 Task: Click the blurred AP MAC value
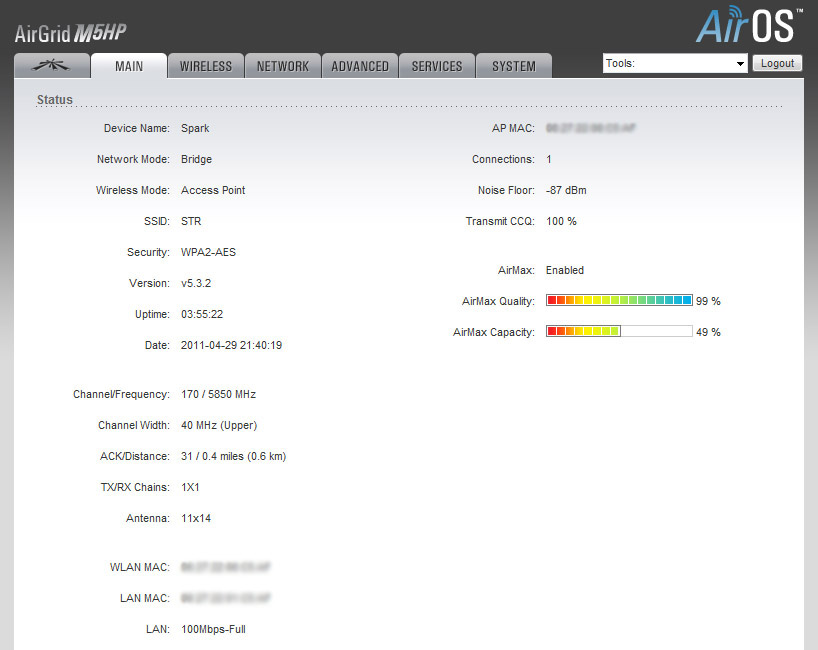coord(591,128)
